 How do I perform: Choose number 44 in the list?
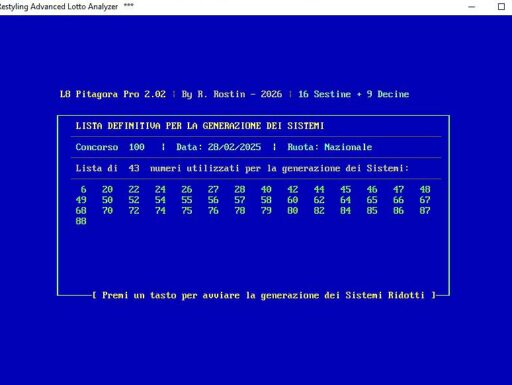[x=319, y=190]
